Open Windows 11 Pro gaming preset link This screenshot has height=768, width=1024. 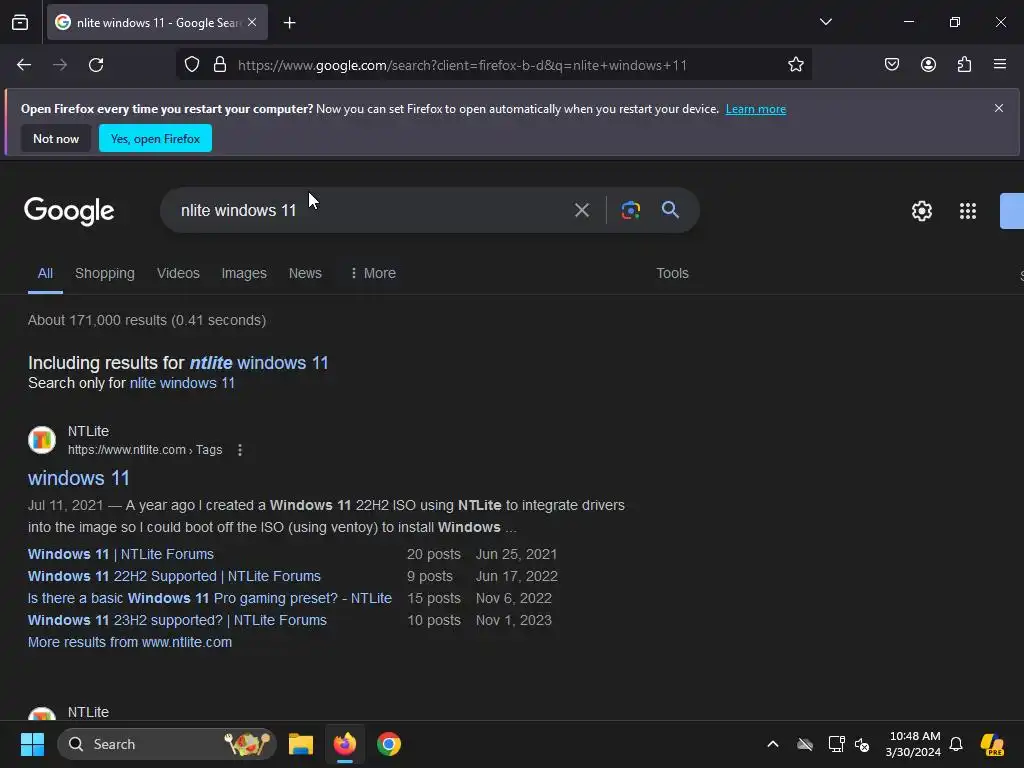(210, 598)
